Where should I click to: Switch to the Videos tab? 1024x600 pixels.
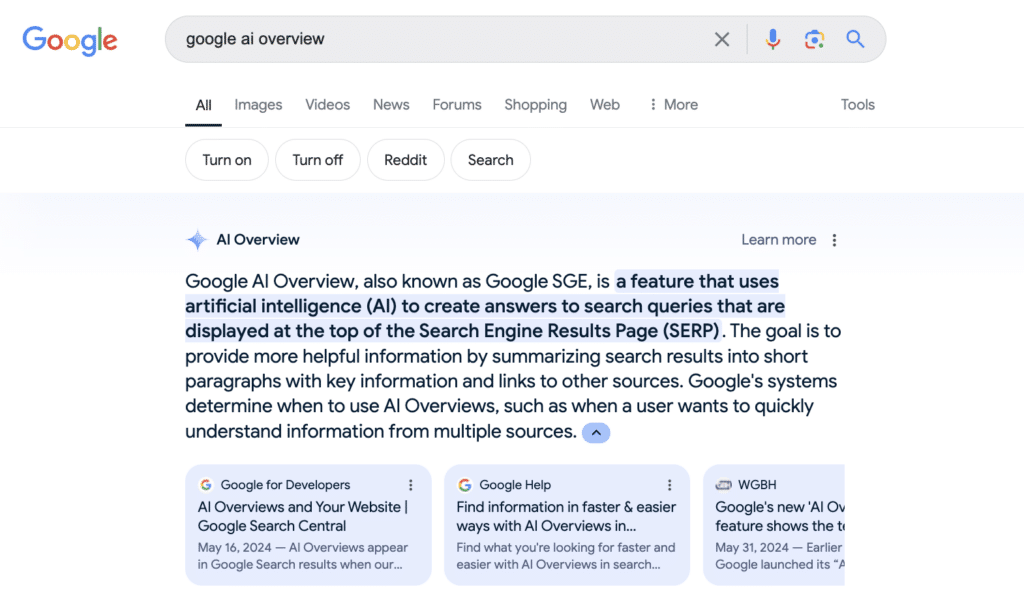tap(327, 104)
